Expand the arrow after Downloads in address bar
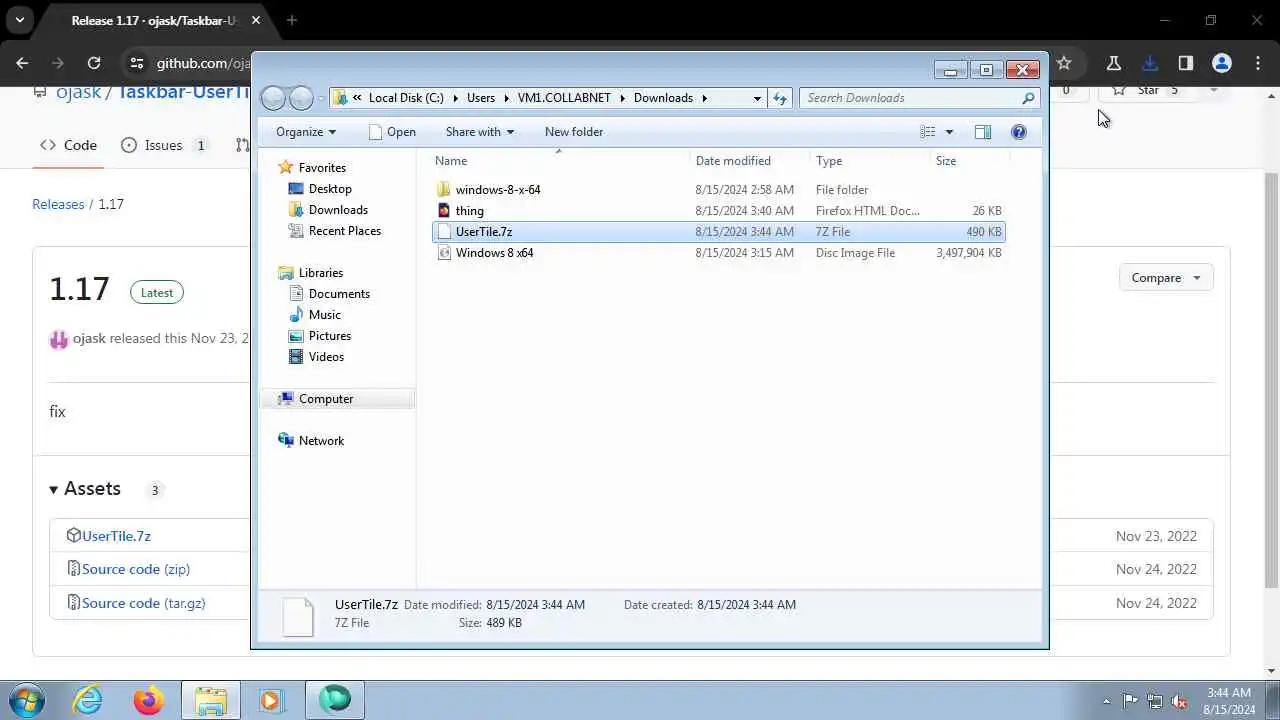The width and height of the screenshot is (1280, 720). (x=704, y=98)
